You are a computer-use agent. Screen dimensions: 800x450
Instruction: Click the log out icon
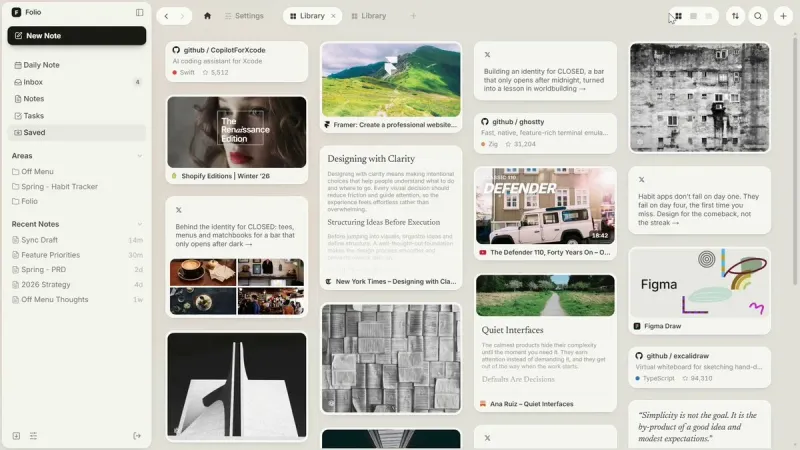coord(137,436)
